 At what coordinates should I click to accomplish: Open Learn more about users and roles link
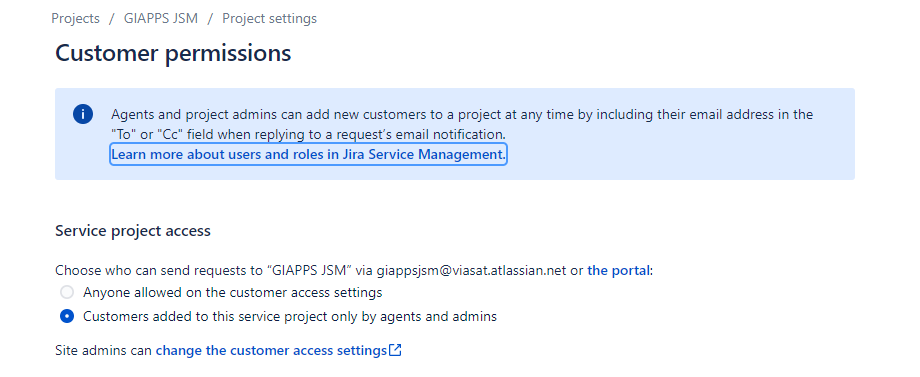pyautogui.click(x=308, y=154)
